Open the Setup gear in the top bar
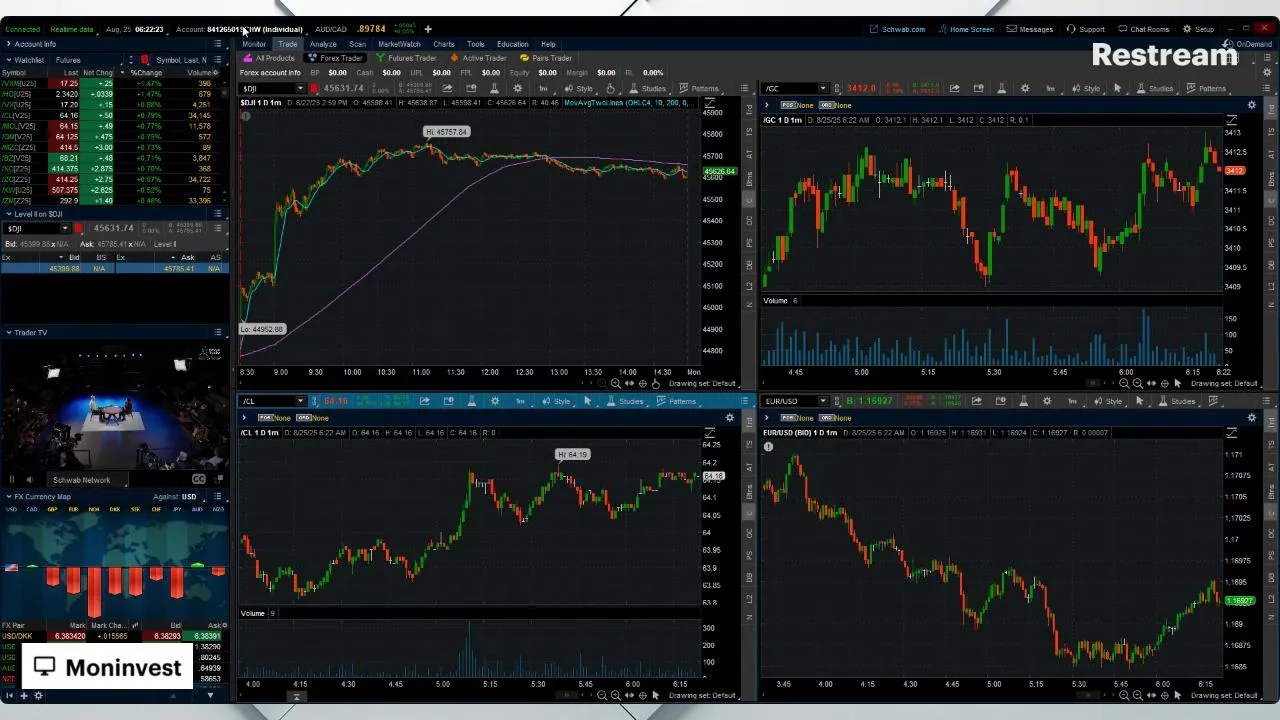Viewport: 1280px width, 720px height. click(1198, 29)
